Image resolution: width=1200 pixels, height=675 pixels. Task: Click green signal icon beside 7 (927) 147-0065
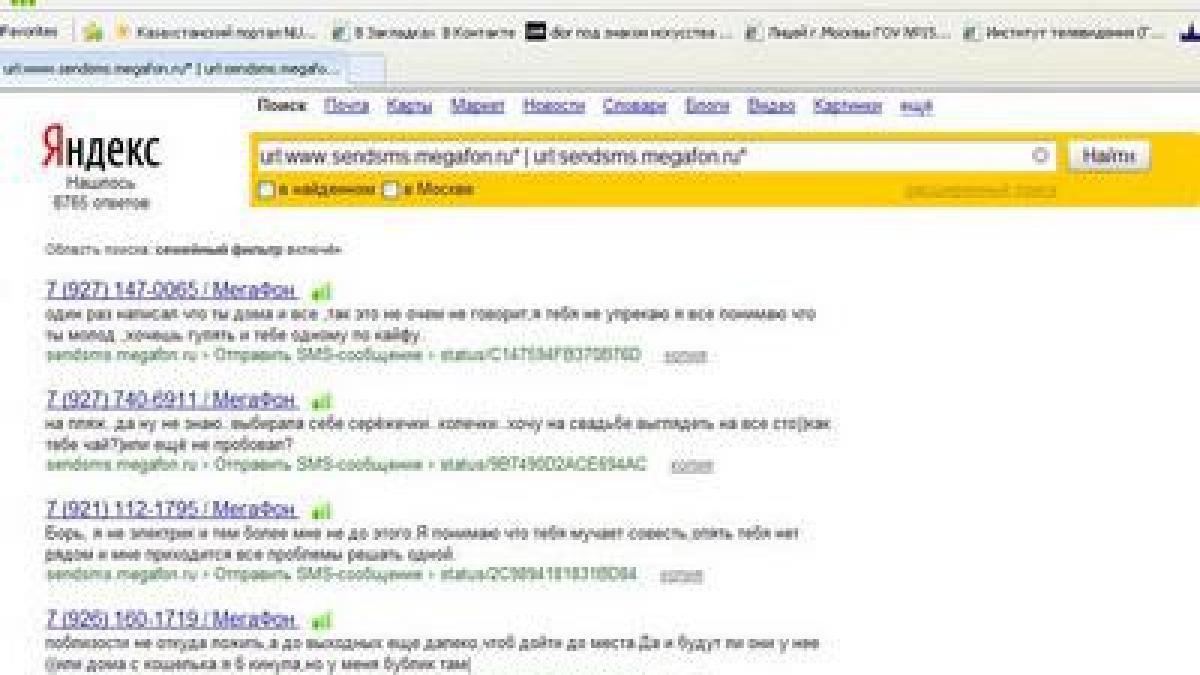[321, 292]
